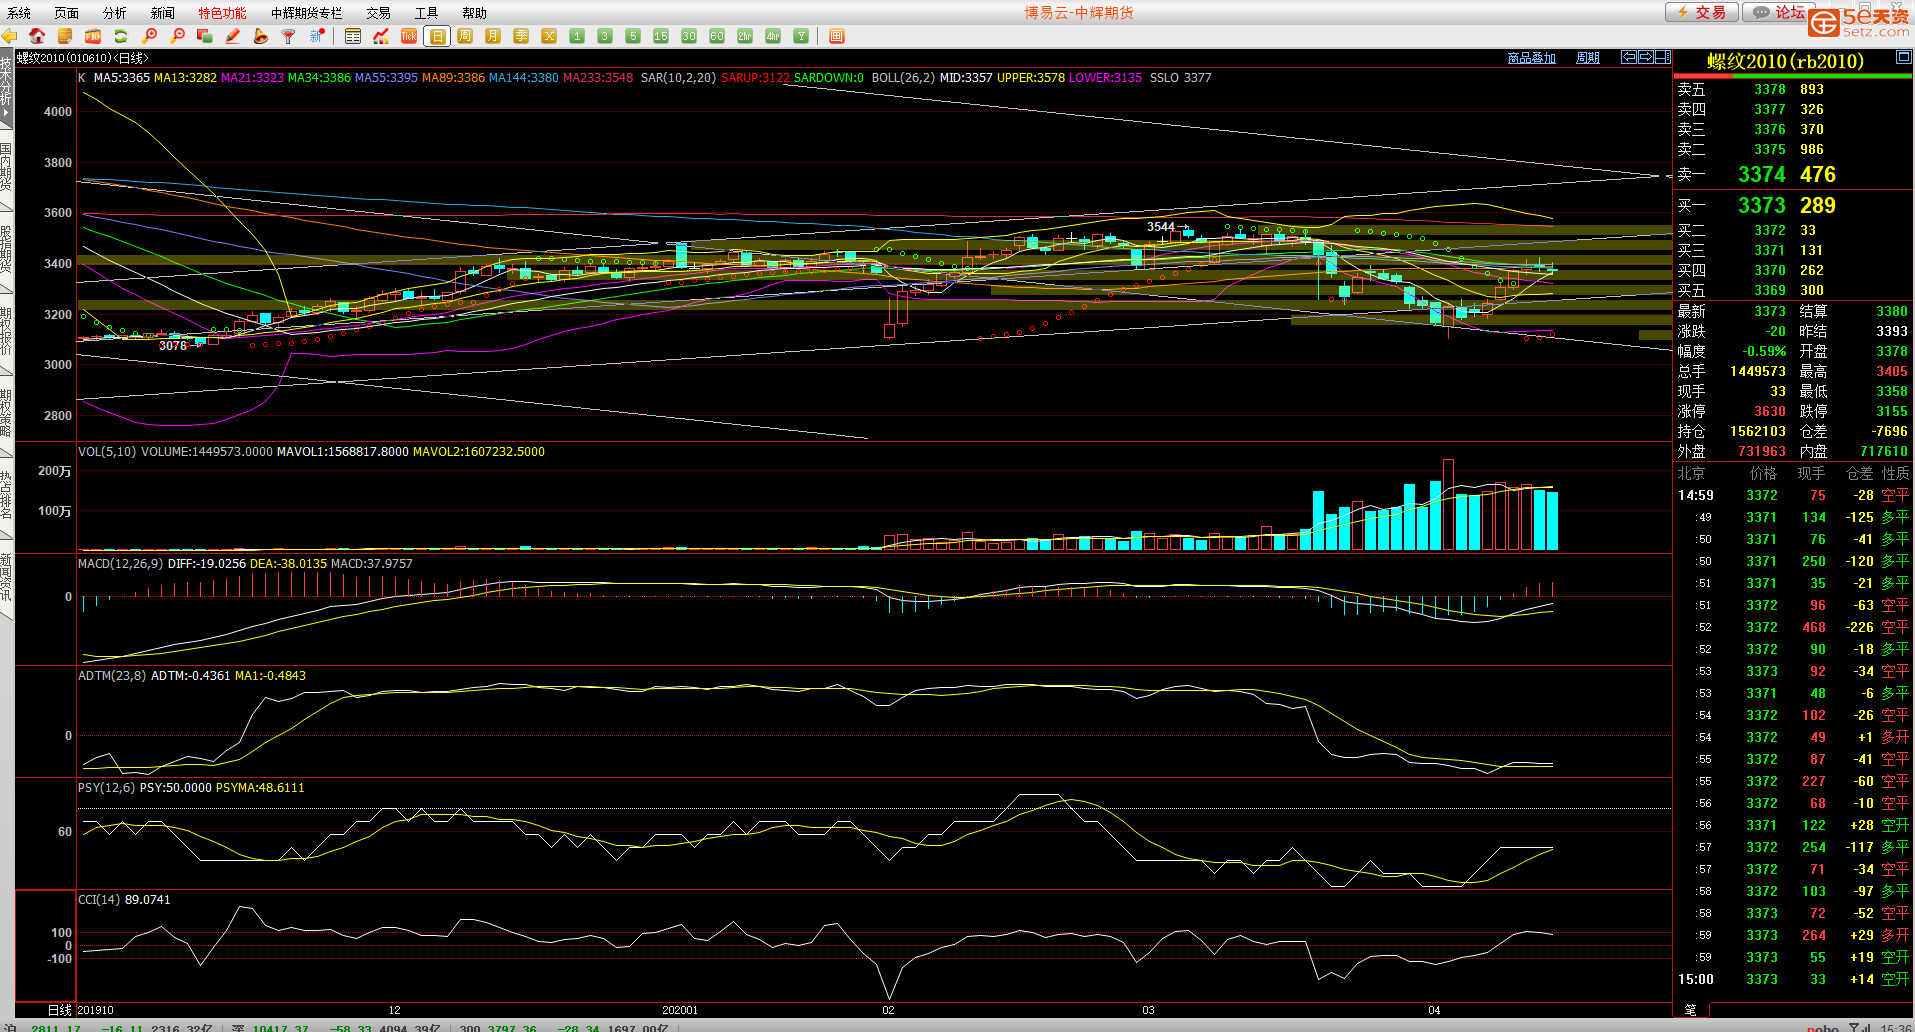
Task: Toggle the side panel layout icon
Action: point(1663,57)
